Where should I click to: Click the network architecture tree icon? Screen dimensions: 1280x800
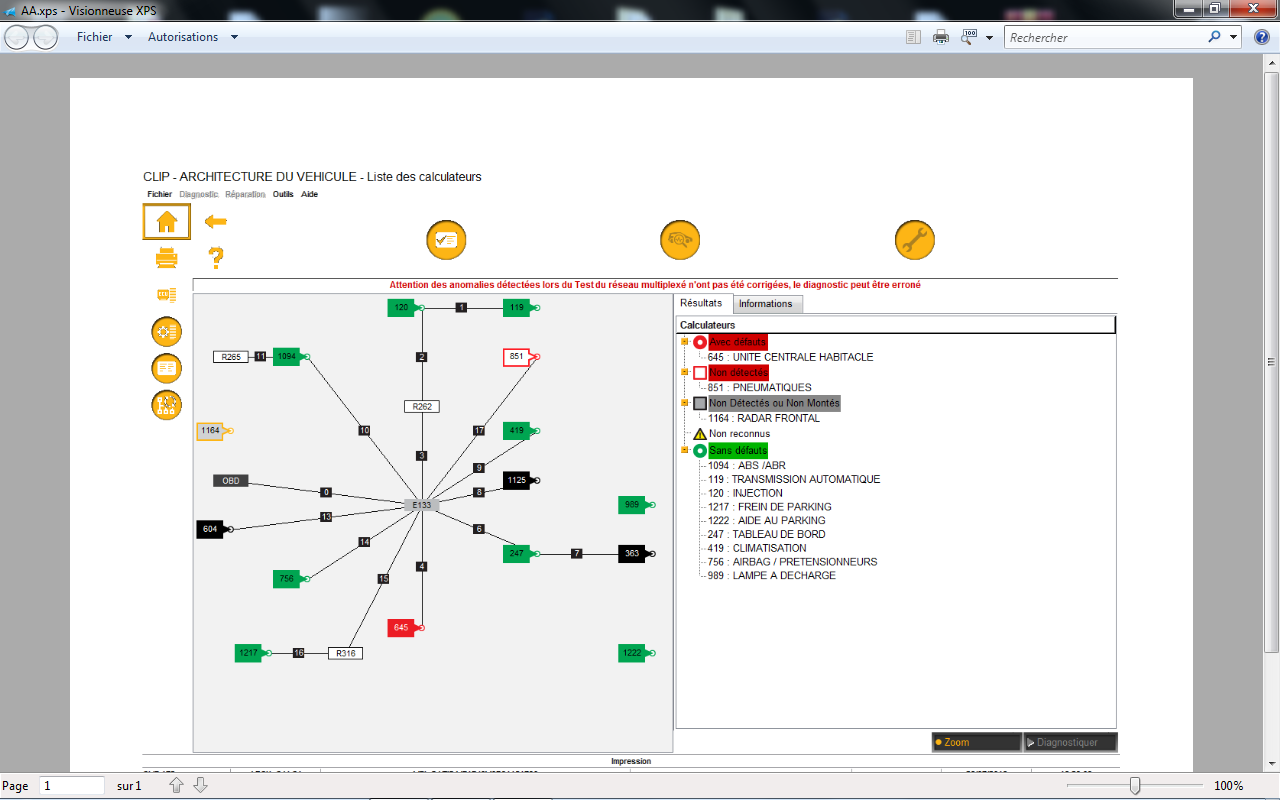(166, 405)
